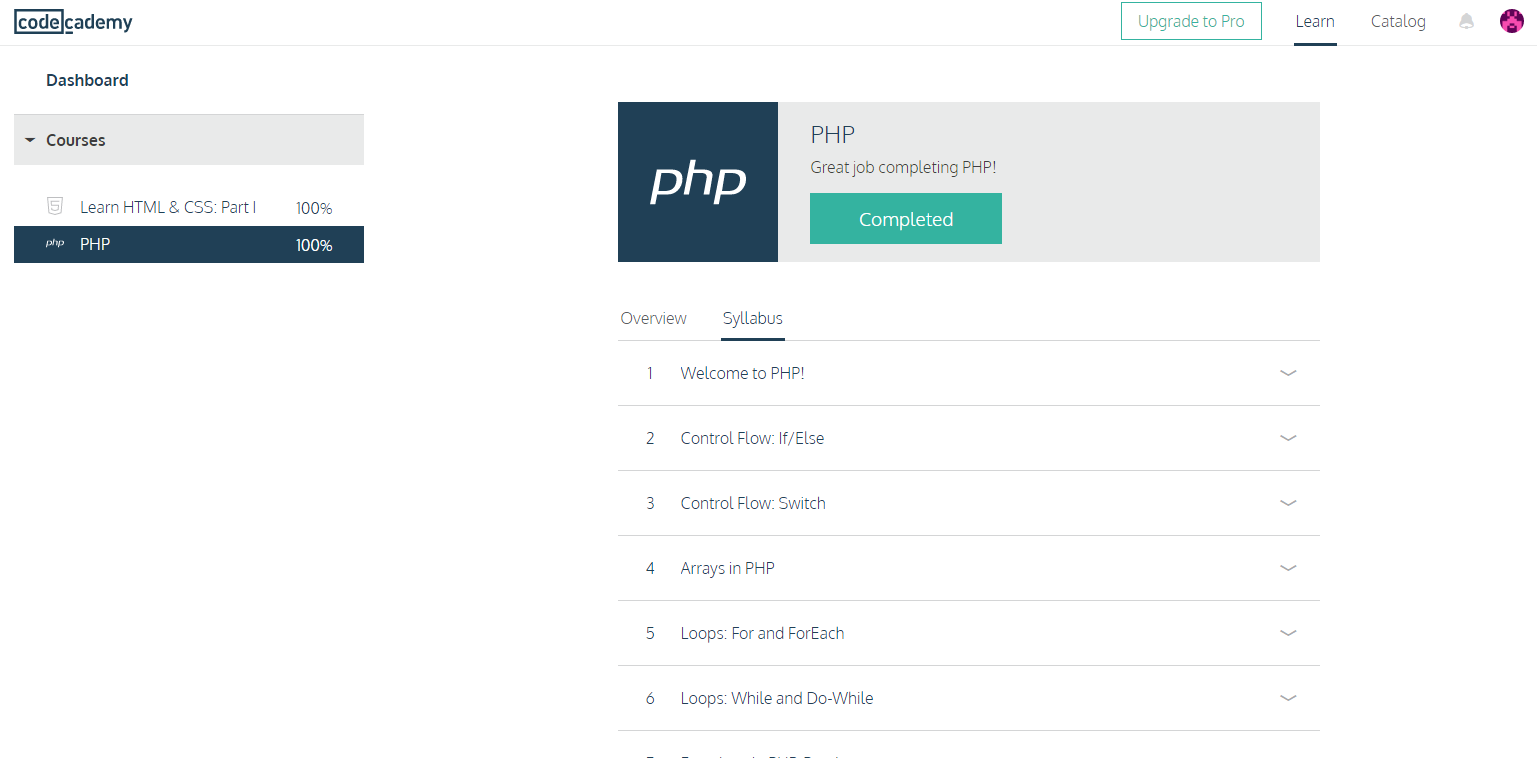Viewport: 1537px width, 758px height.
Task: Open the Learn menu item
Action: (1315, 21)
